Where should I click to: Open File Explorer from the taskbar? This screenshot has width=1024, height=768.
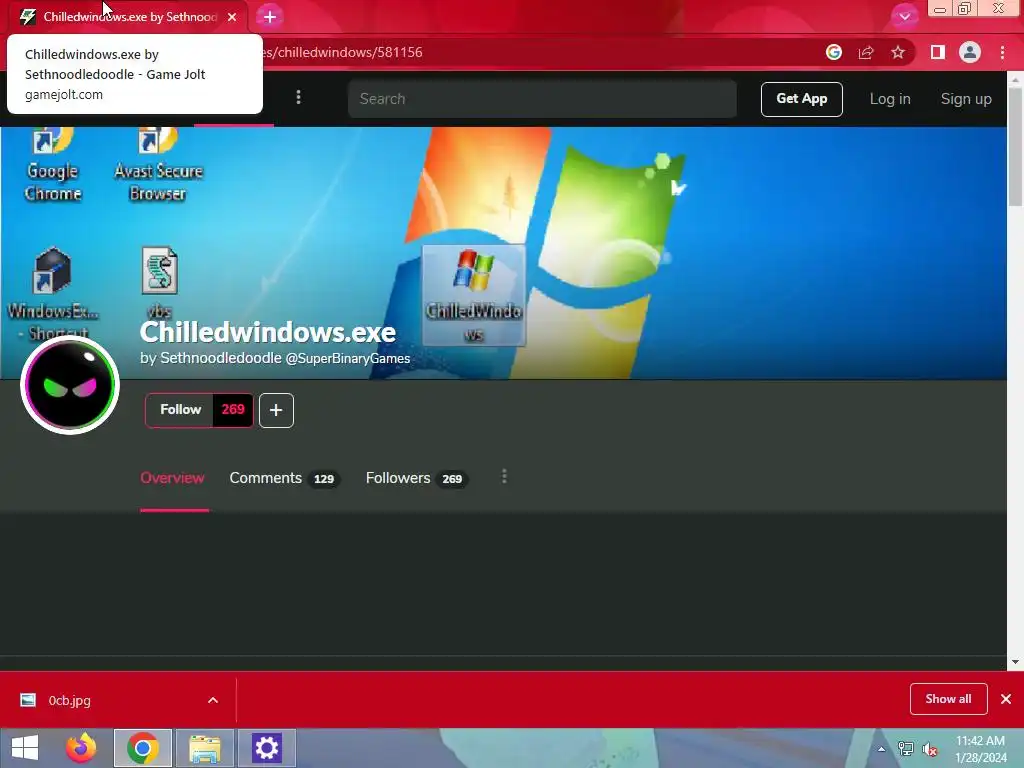[204, 748]
